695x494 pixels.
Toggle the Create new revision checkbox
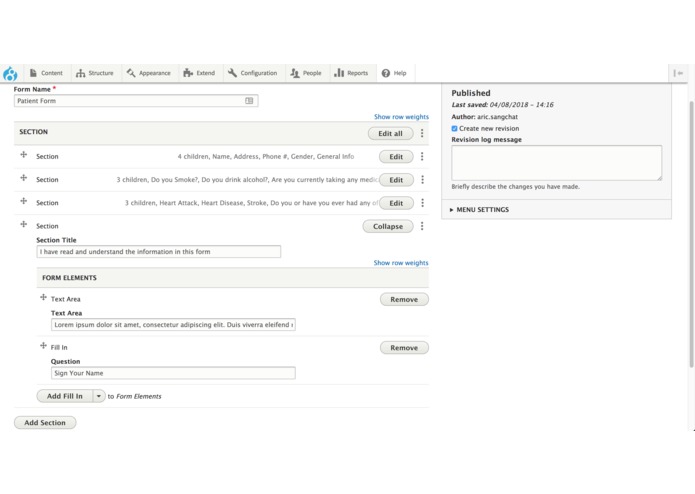pyautogui.click(x=454, y=128)
